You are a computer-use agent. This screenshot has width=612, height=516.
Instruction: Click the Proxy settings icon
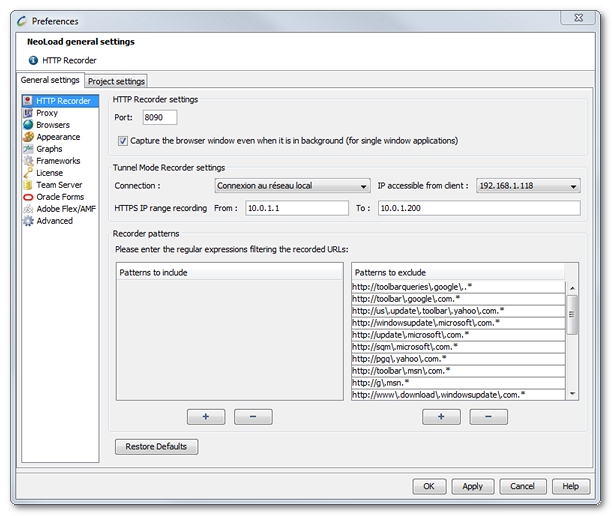coord(28,113)
